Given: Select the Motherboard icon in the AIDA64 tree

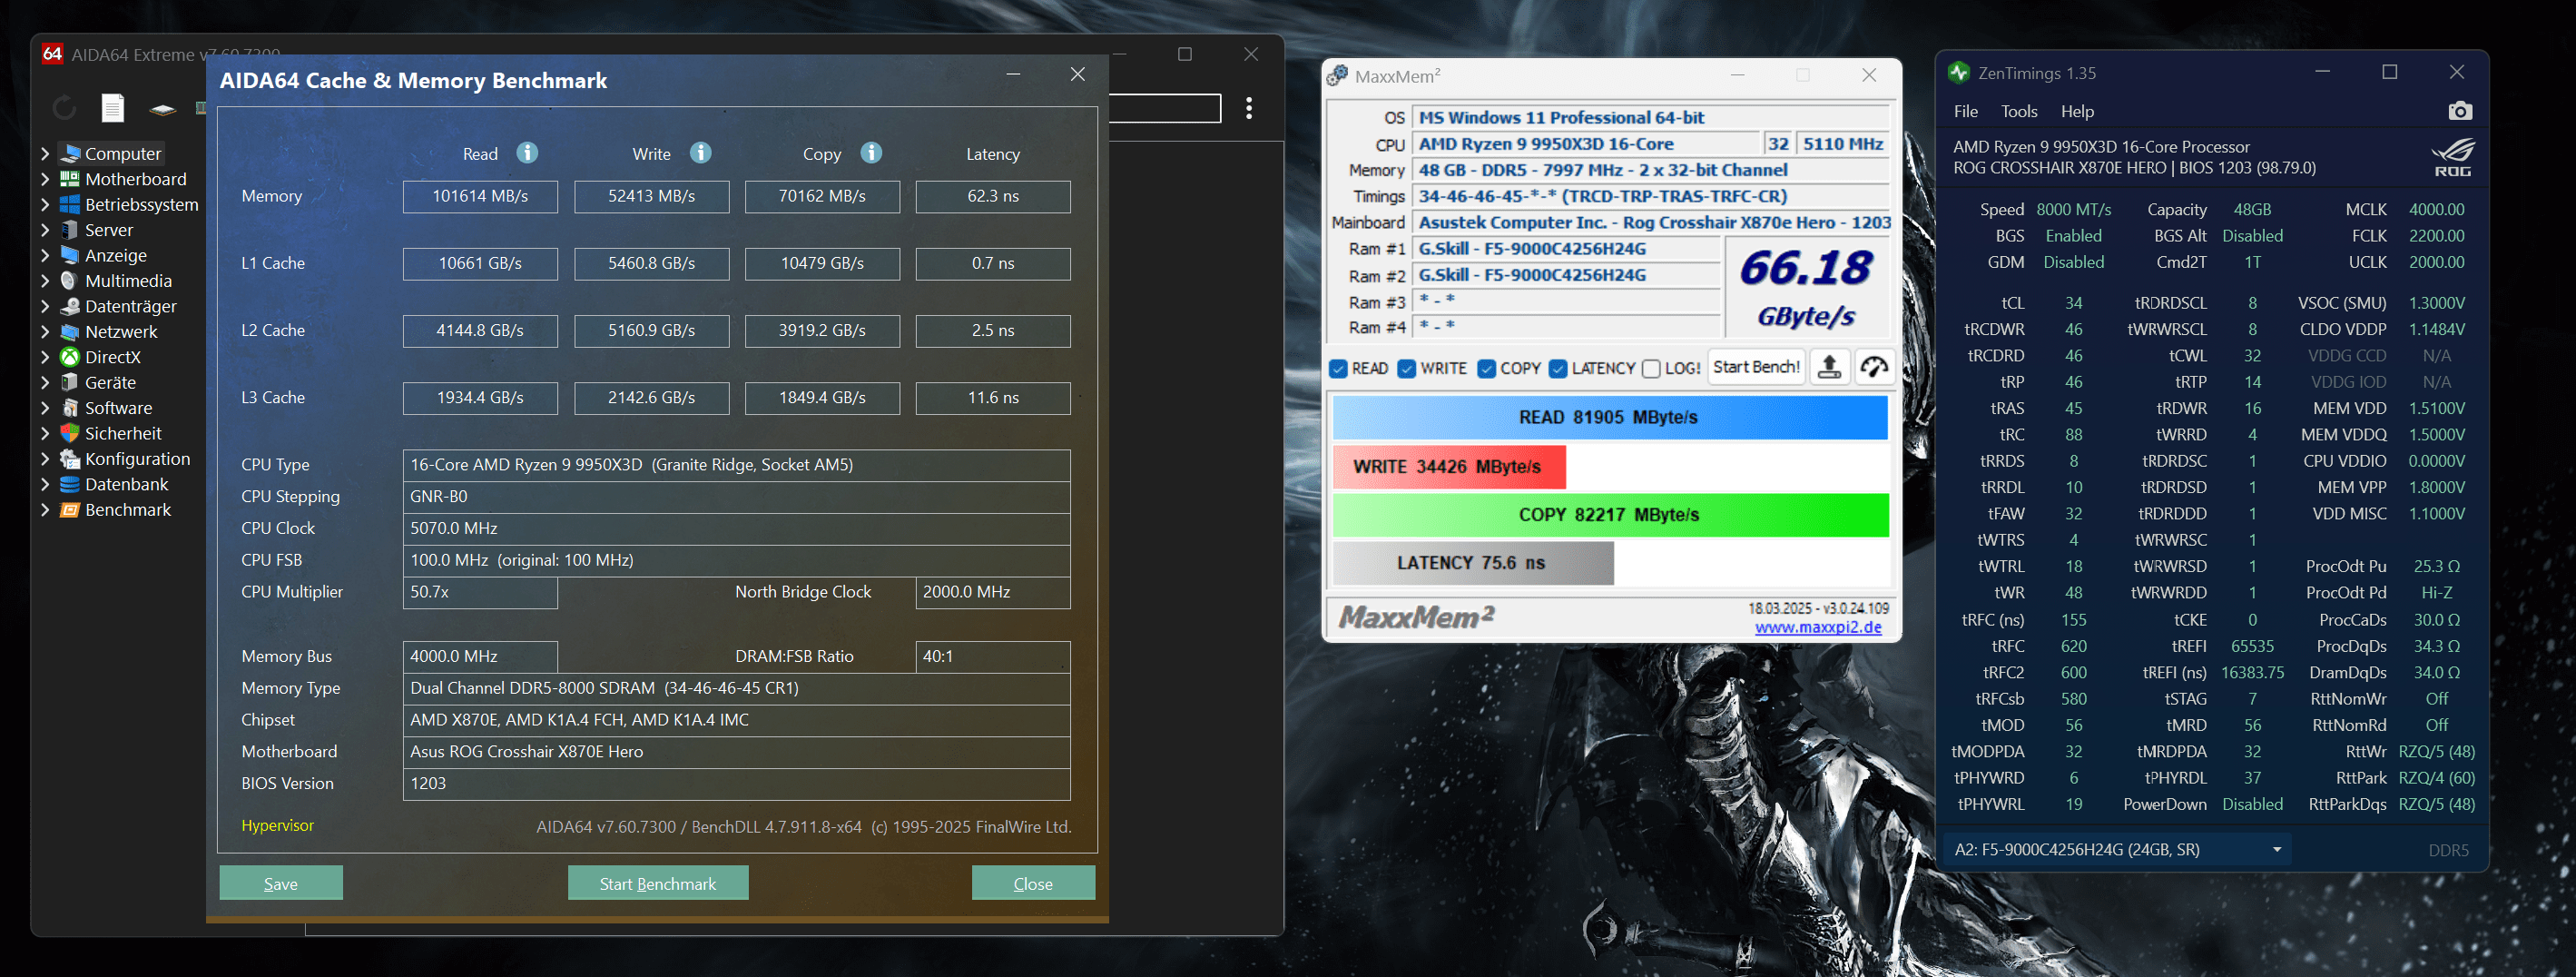Looking at the screenshot, I should 69,179.
